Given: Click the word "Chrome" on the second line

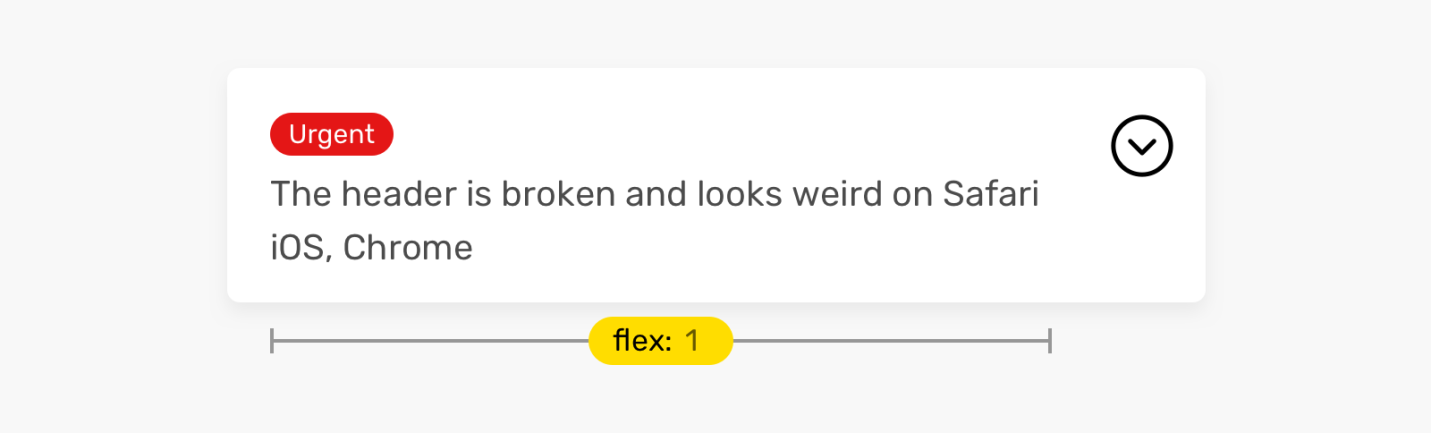Looking at the screenshot, I should (x=407, y=248).
